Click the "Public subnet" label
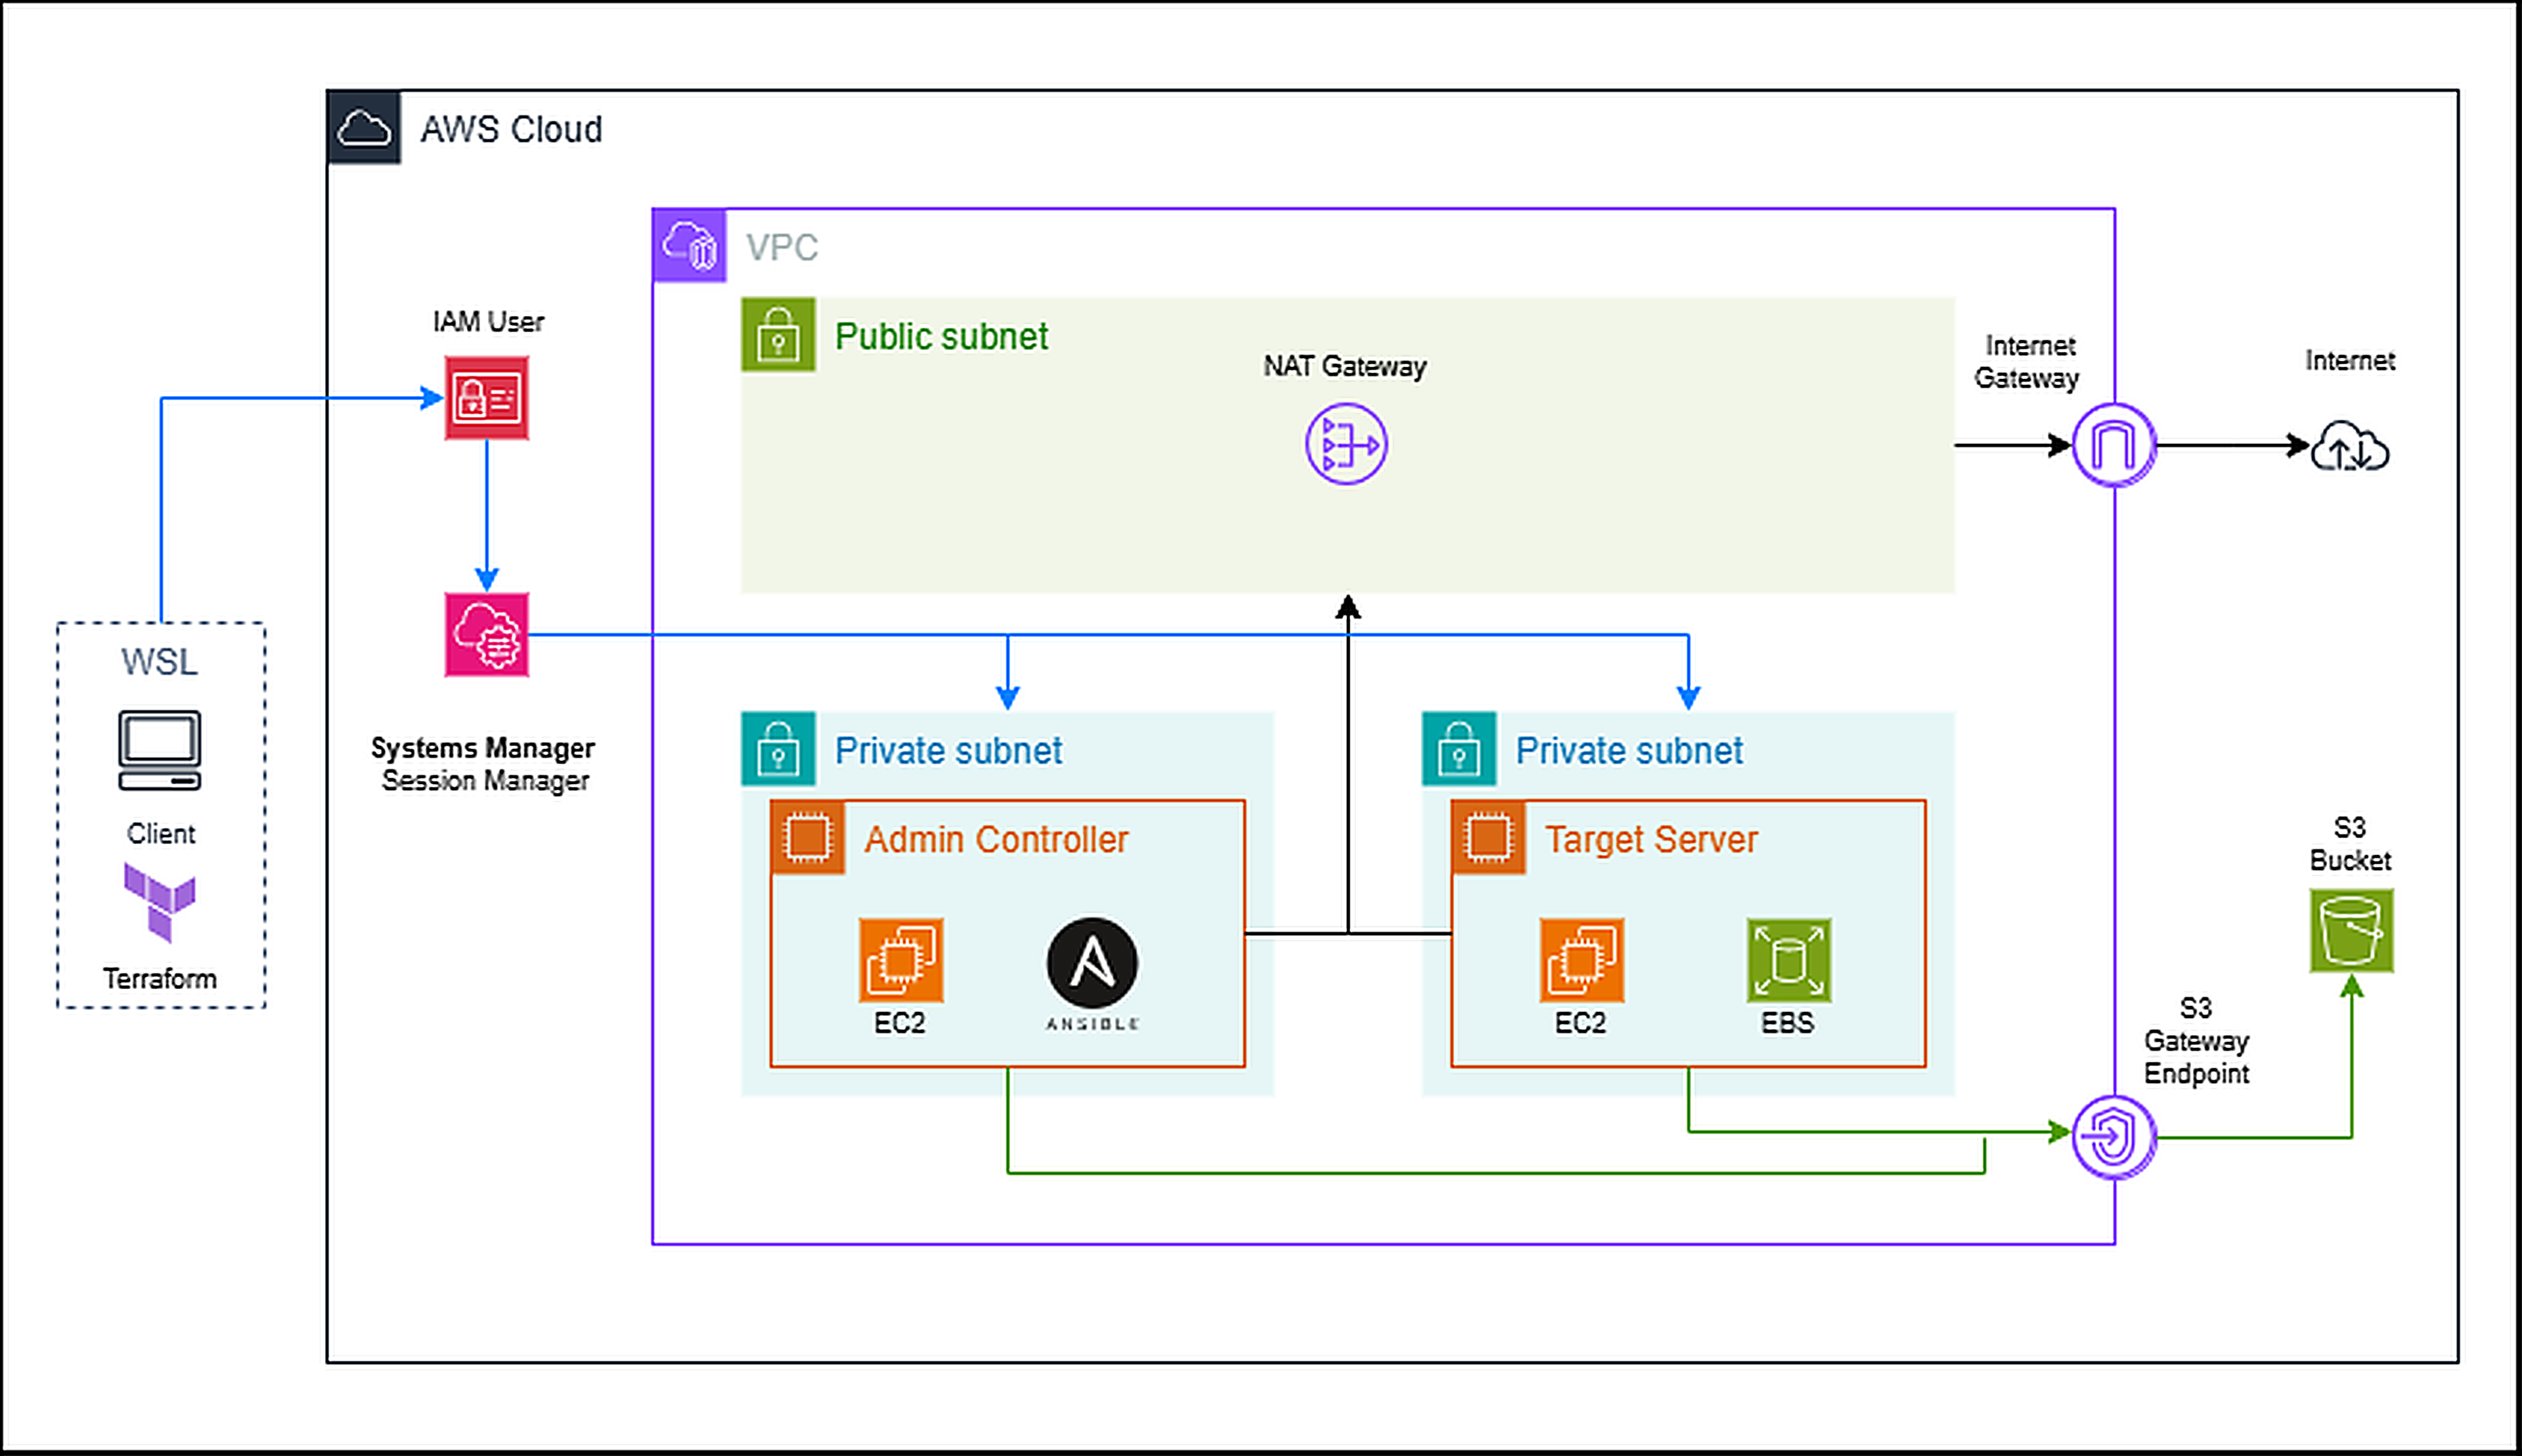The image size is (2522, 1456). 941,336
